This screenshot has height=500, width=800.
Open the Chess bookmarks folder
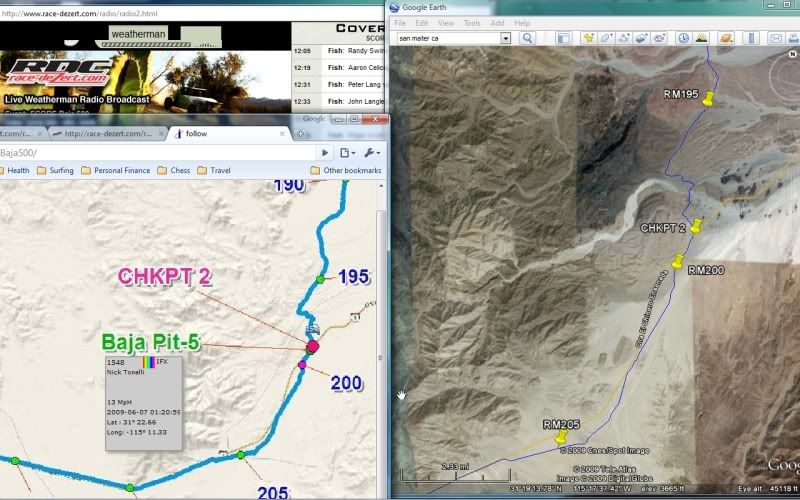173,170
